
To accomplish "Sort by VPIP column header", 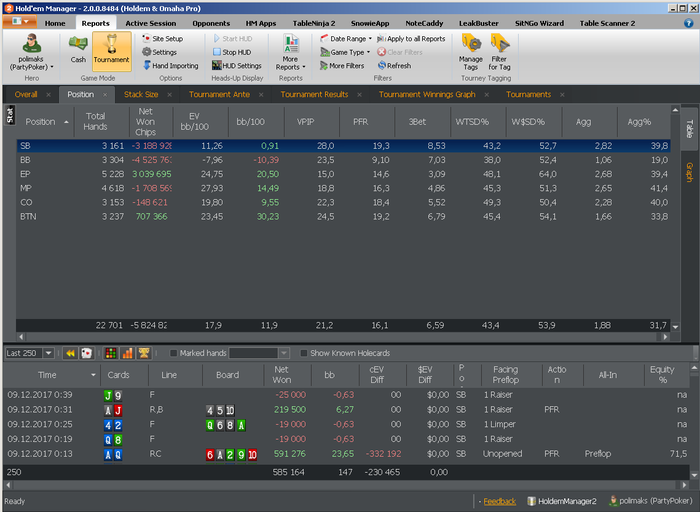I will [x=312, y=122].
